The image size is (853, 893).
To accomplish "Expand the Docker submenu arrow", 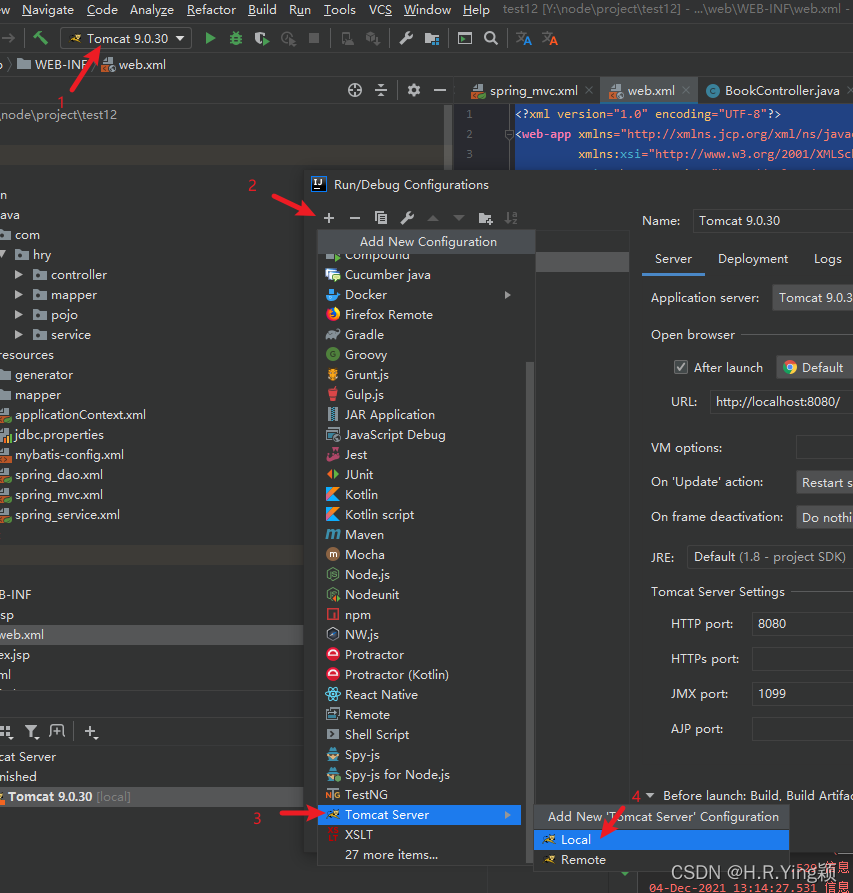I will coord(507,294).
